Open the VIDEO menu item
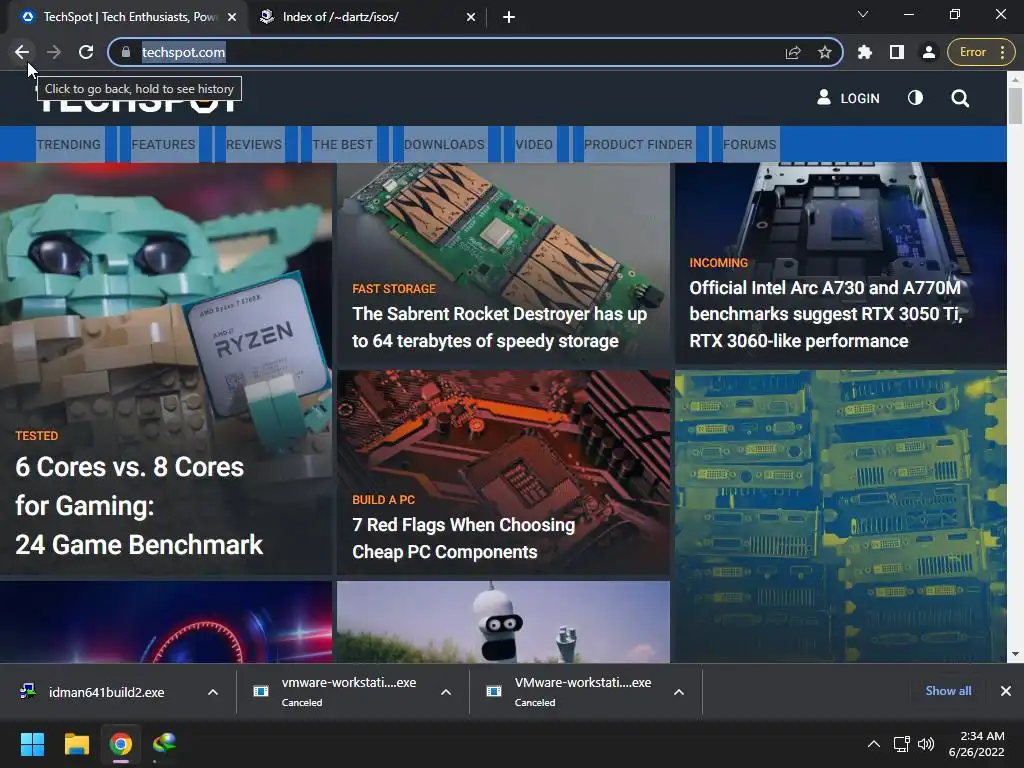The image size is (1024, 768). point(534,144)
